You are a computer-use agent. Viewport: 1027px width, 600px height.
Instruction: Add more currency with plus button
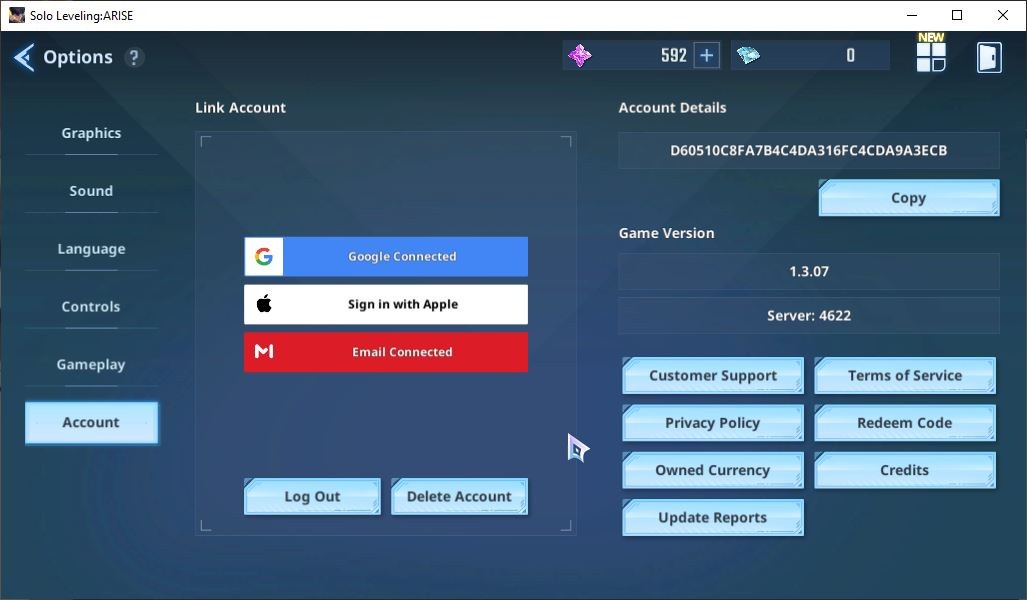pyautogui.click(x=707, y=56)
